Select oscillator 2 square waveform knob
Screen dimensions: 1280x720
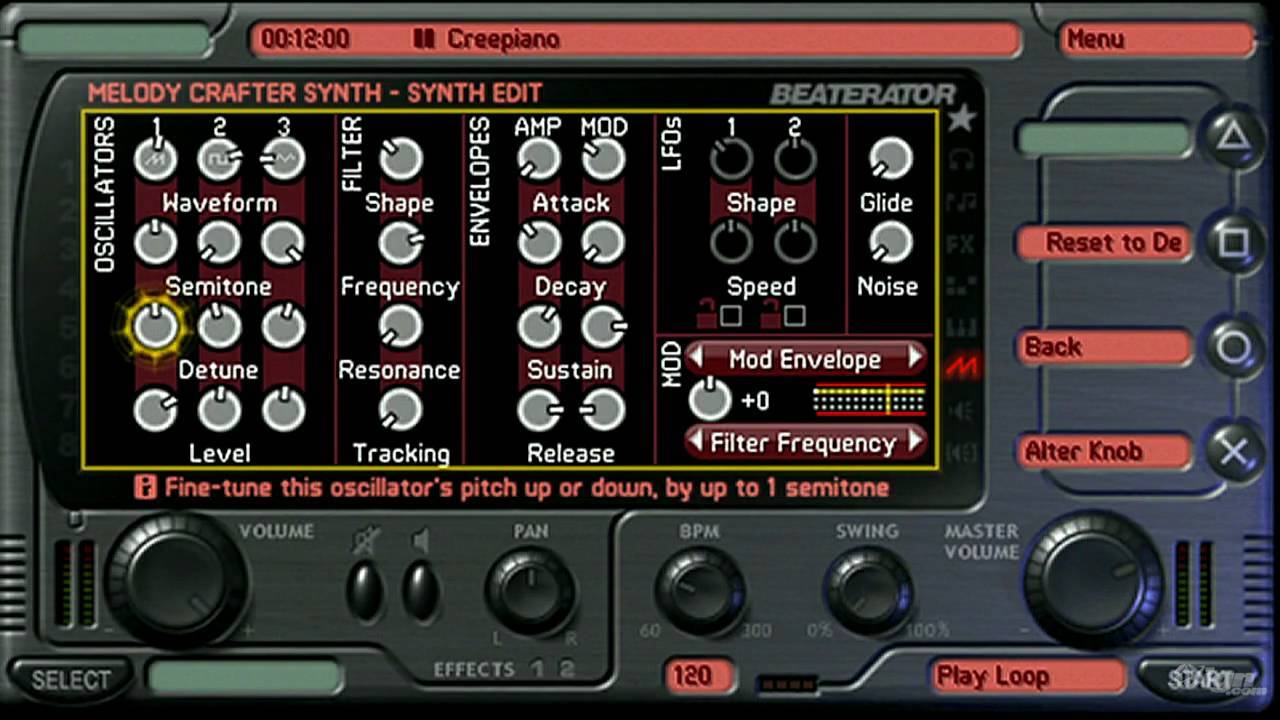pos(219,159)
